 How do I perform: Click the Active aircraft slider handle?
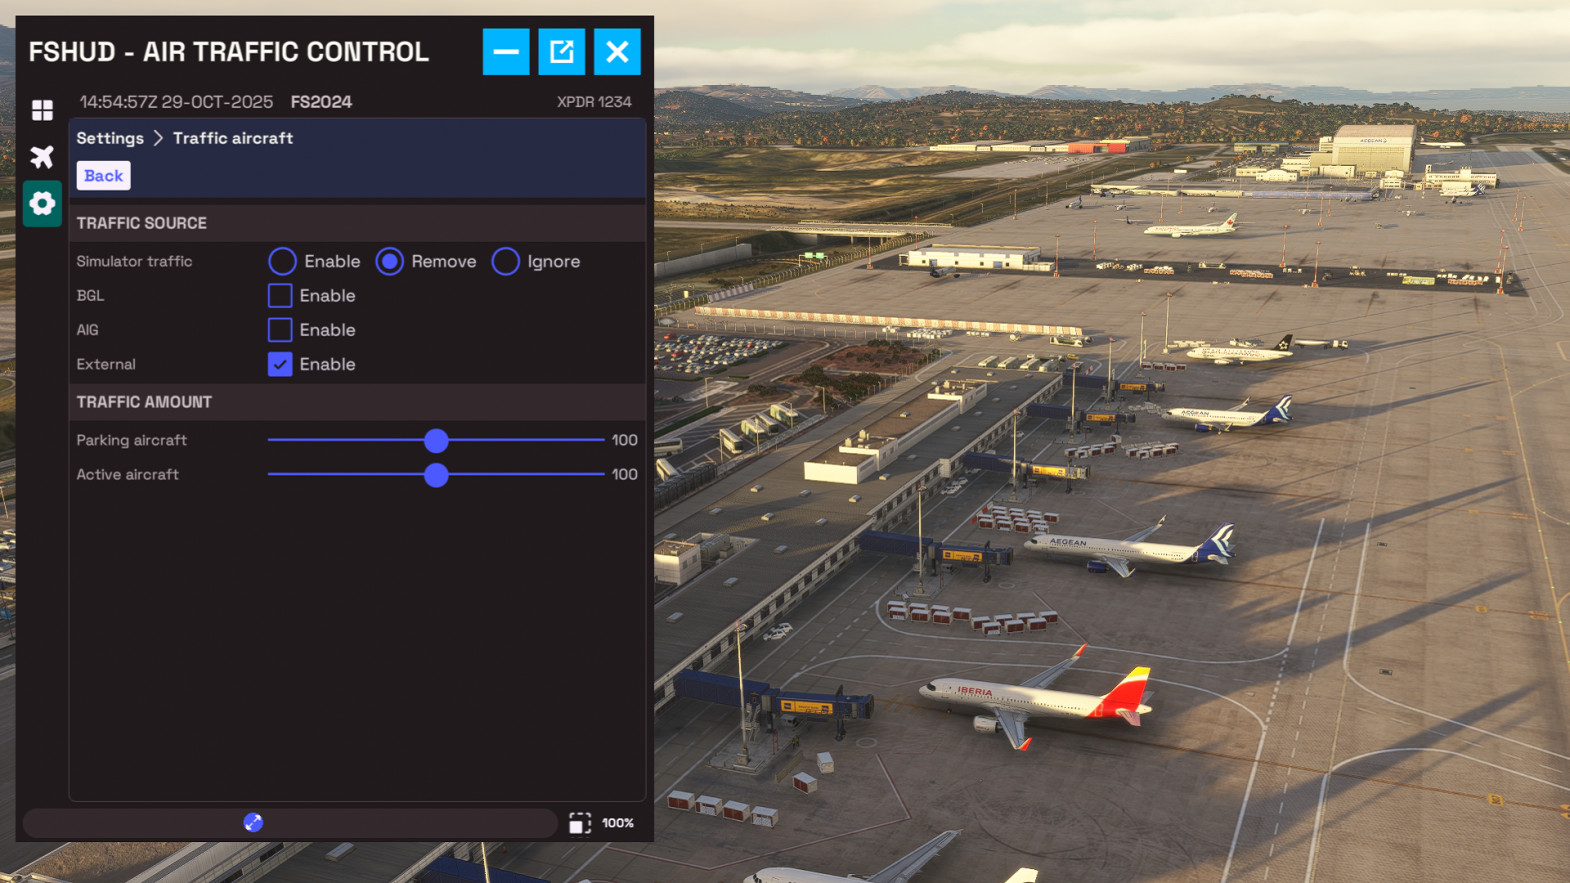point(436,475)
